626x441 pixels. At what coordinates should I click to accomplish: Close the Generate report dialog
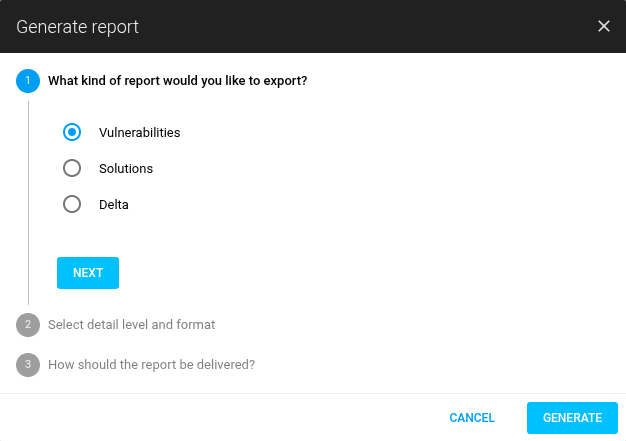point(604,26)
